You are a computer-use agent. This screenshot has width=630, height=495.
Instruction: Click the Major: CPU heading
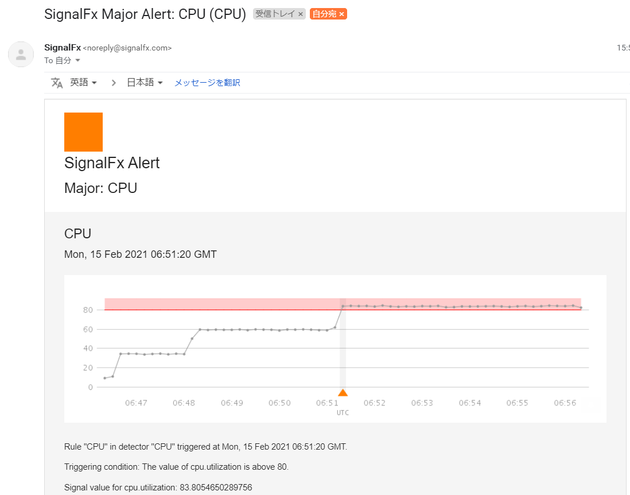point(101,188)
